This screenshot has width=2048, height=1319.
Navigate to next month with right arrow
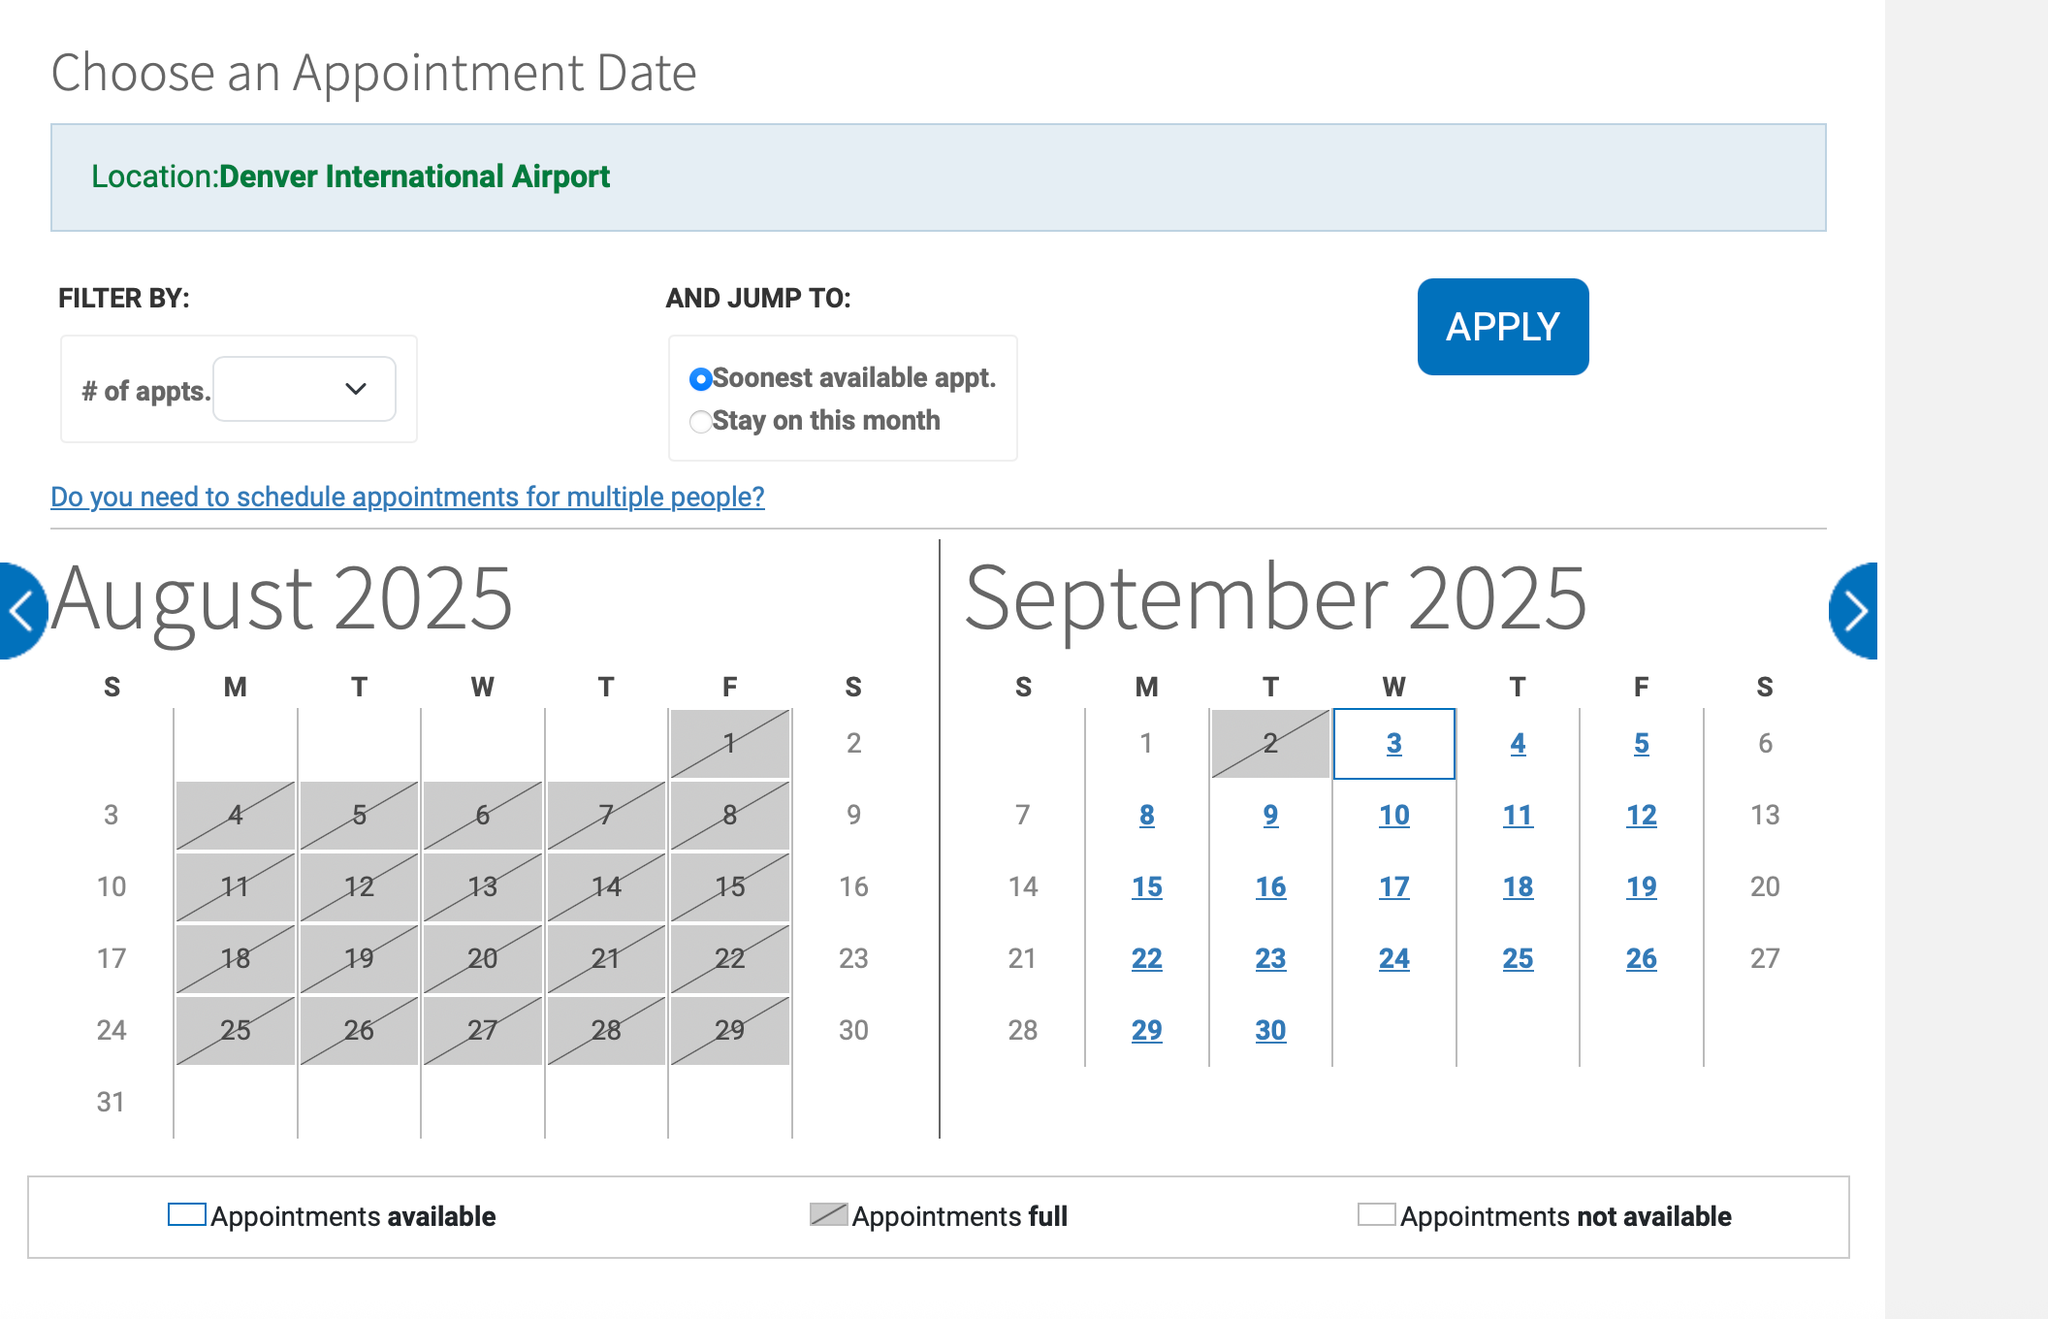[1857, 610]
